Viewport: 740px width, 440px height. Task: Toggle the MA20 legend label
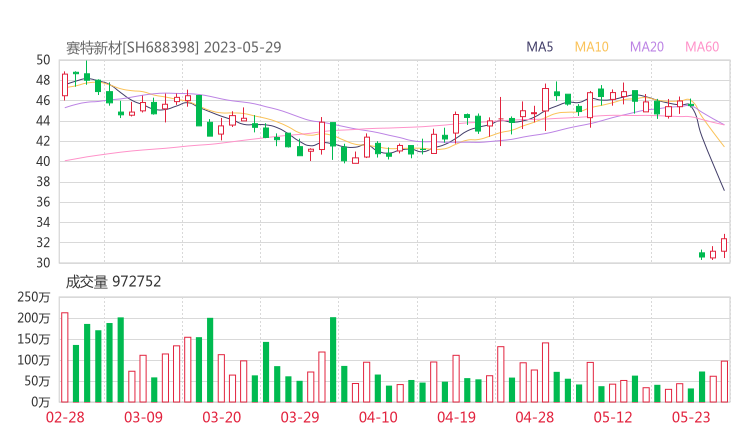(x=647, y=47)
